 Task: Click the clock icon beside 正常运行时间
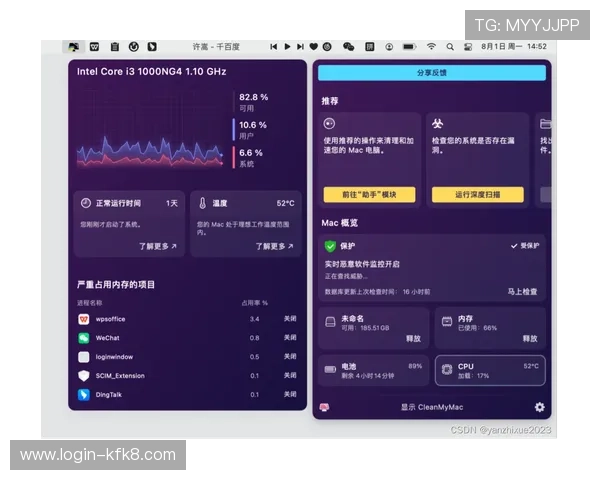coord(86,203)
